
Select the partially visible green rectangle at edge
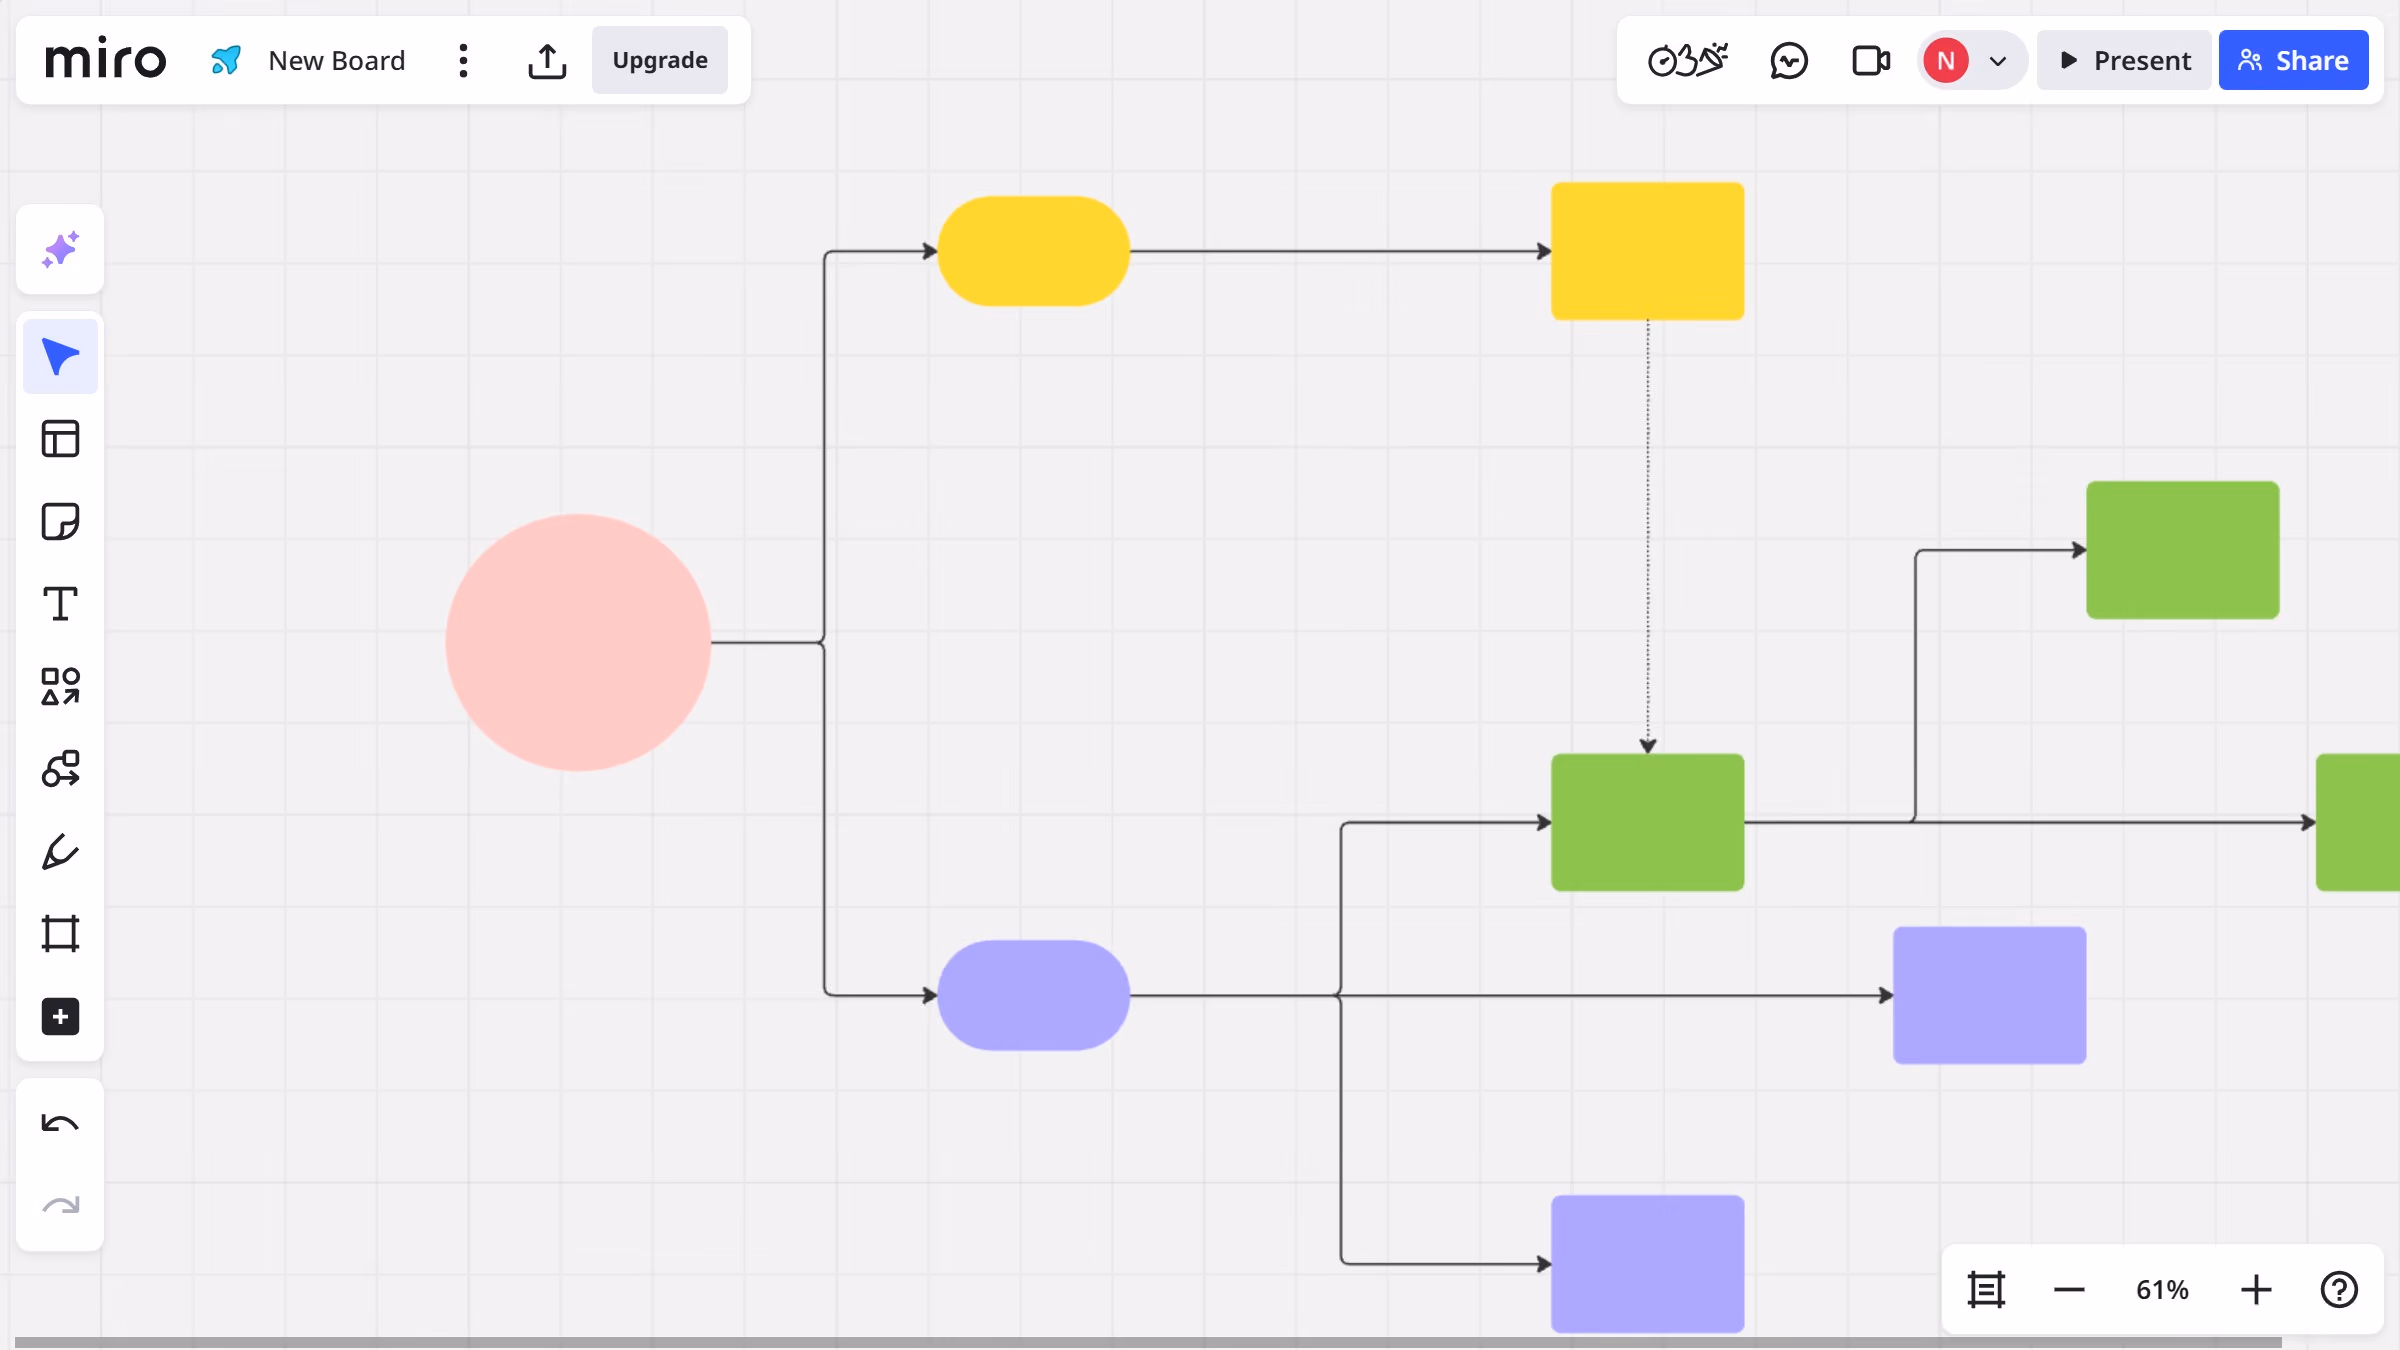(2358, 822)
